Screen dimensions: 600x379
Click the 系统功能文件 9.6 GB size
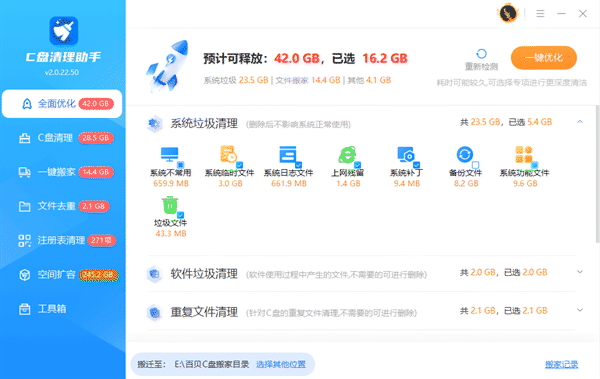coord(525,183)
